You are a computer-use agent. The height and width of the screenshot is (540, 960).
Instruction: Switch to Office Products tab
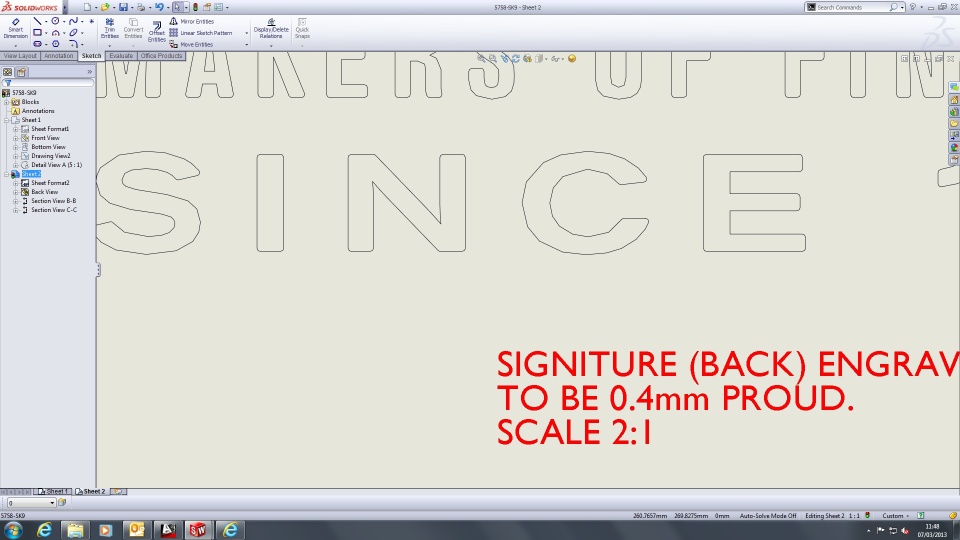(161, 56)
